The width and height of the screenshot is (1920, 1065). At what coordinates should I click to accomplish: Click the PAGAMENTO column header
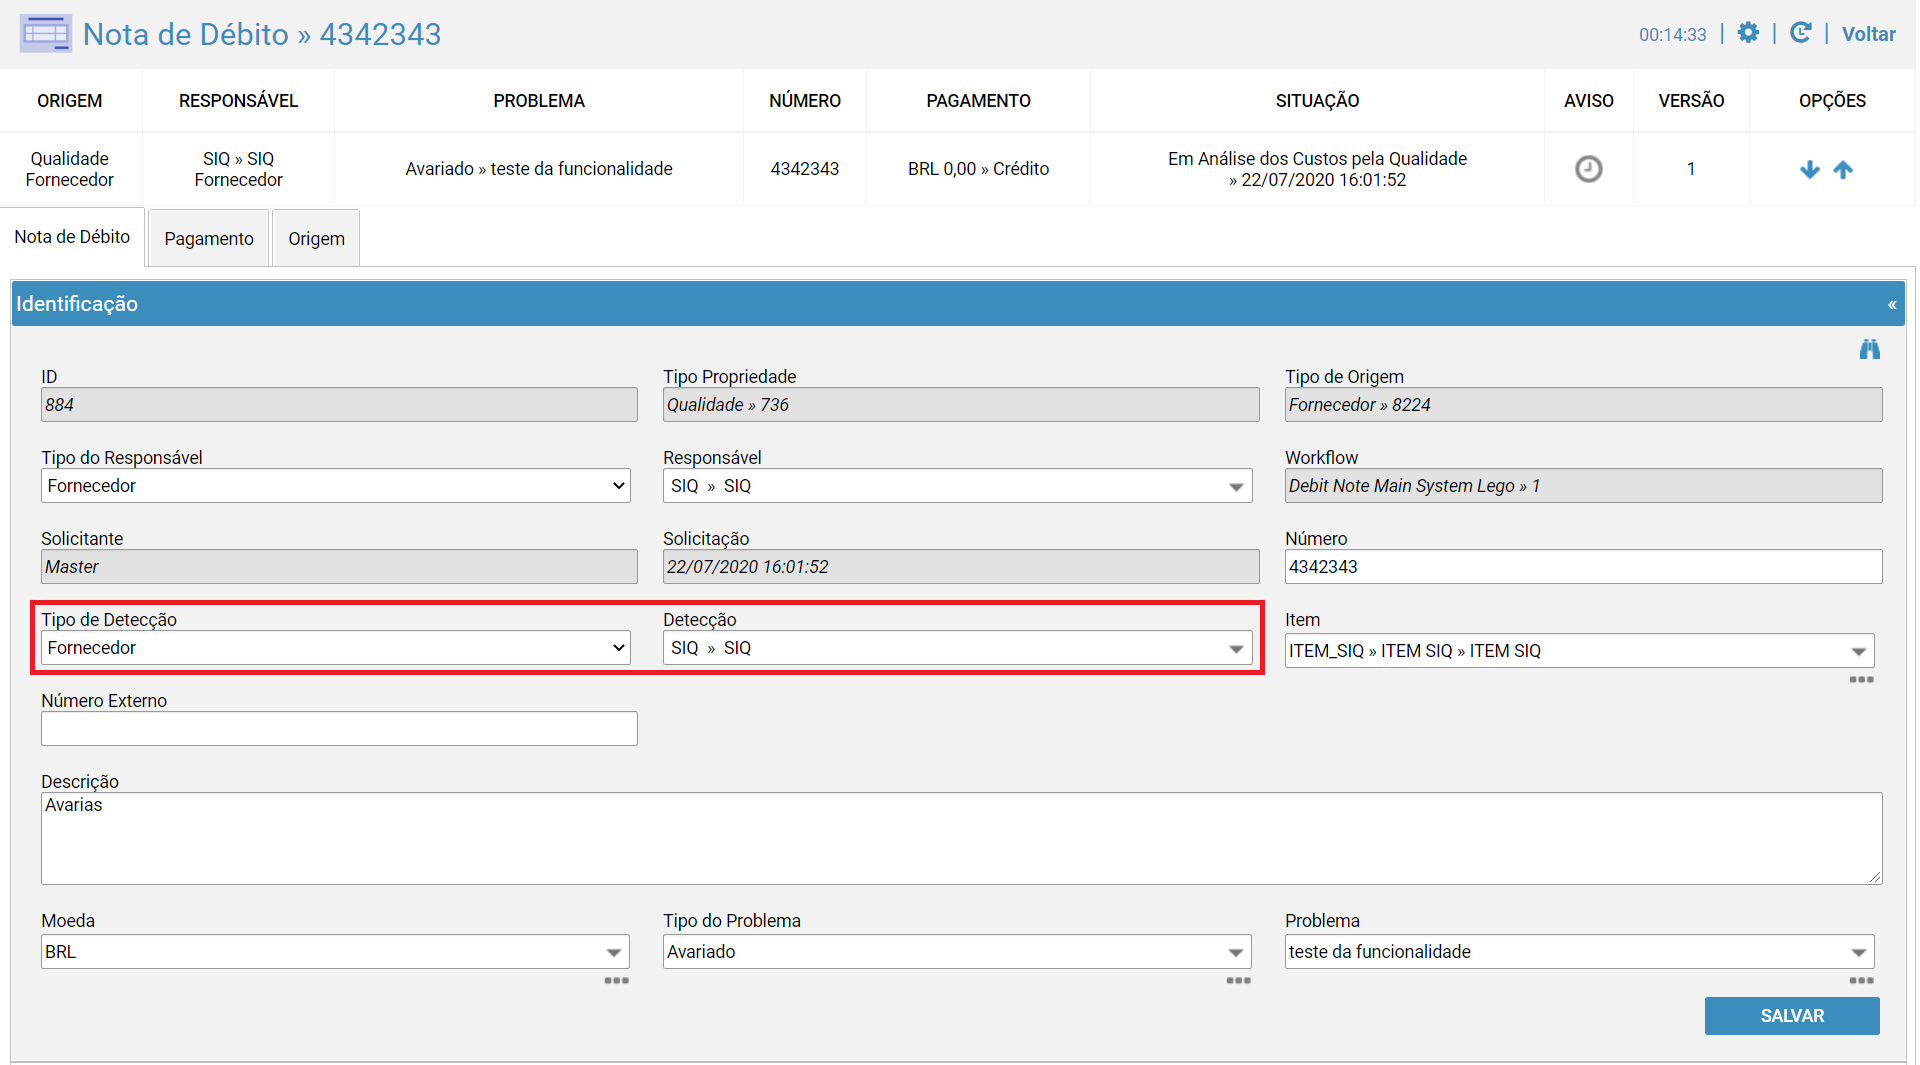click(978, 101)
